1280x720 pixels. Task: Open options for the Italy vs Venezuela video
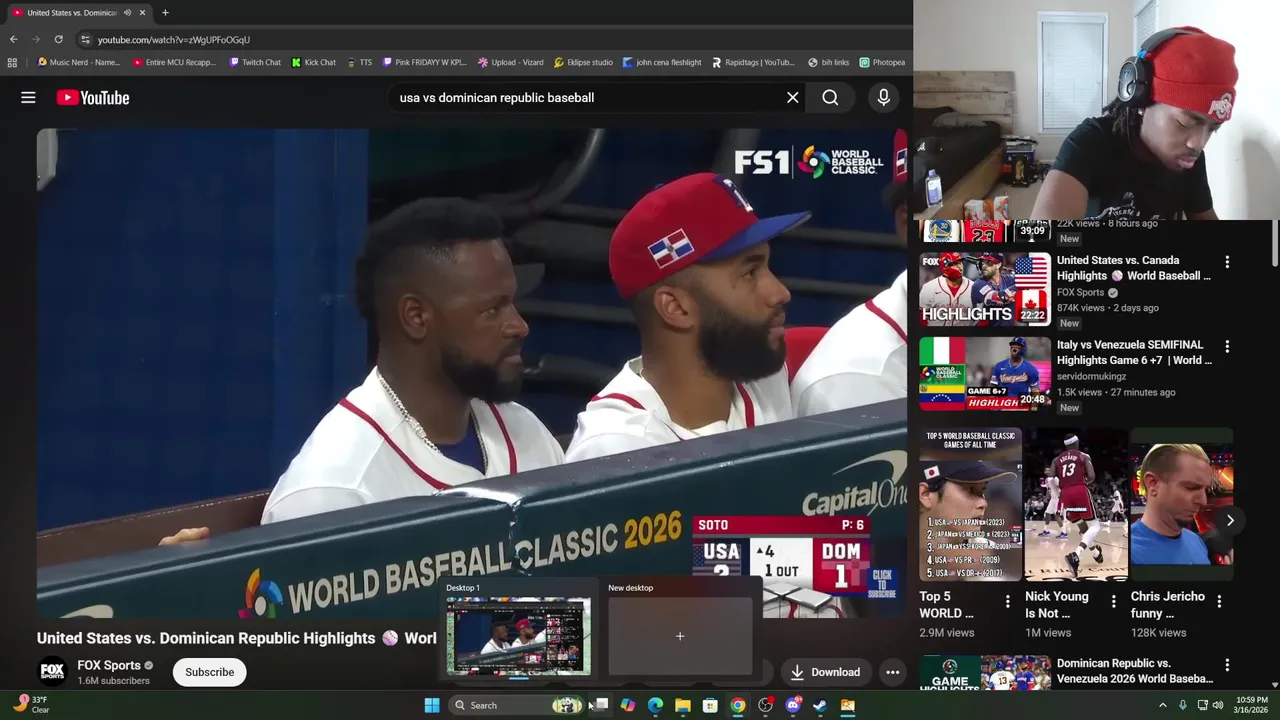[x=1227, y=346]
